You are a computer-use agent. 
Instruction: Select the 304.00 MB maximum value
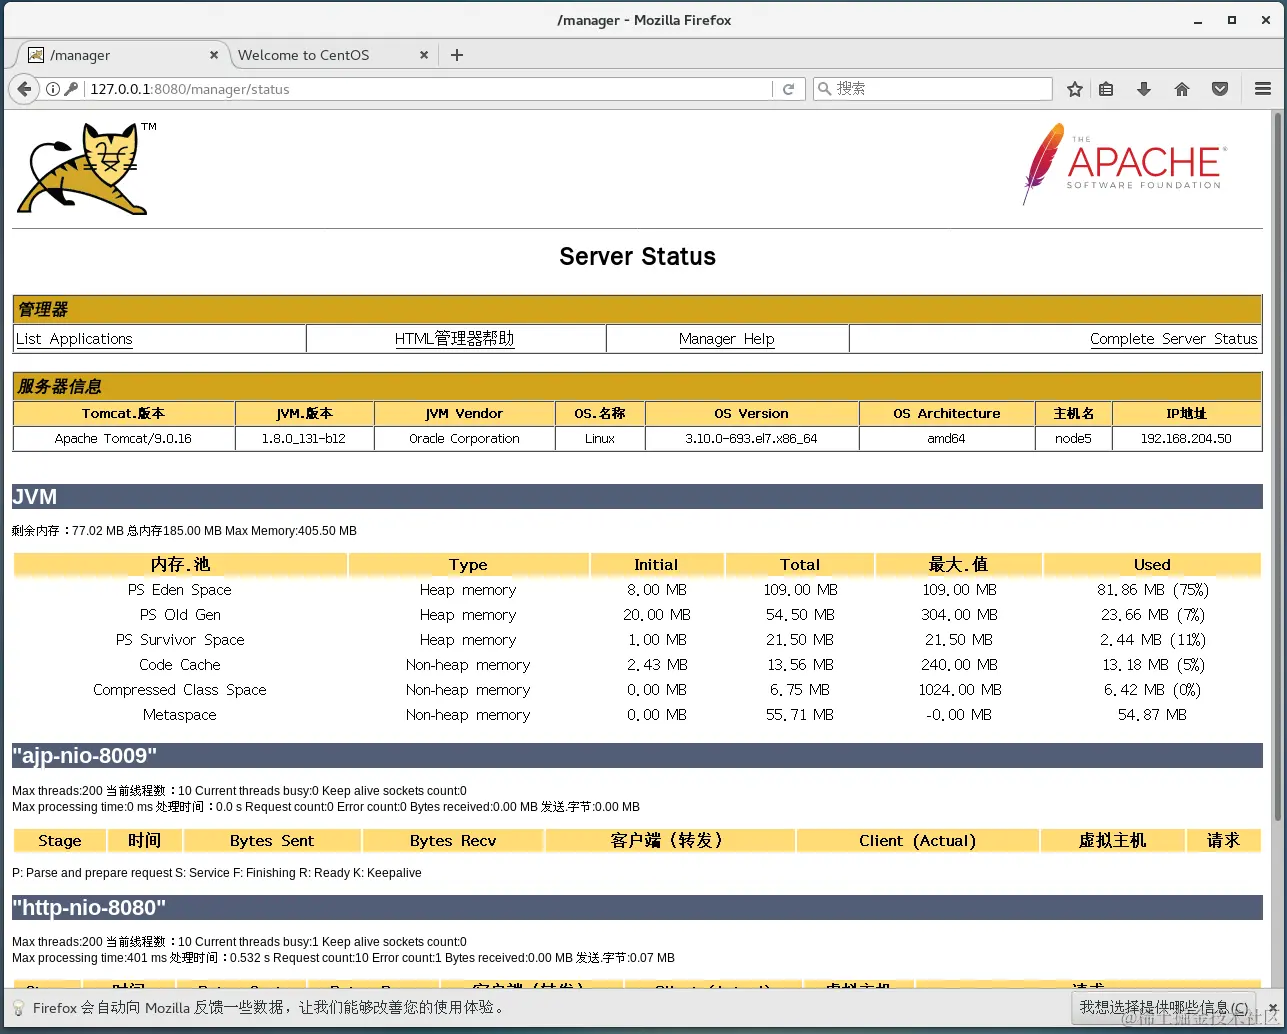click(x=960, y=615)
